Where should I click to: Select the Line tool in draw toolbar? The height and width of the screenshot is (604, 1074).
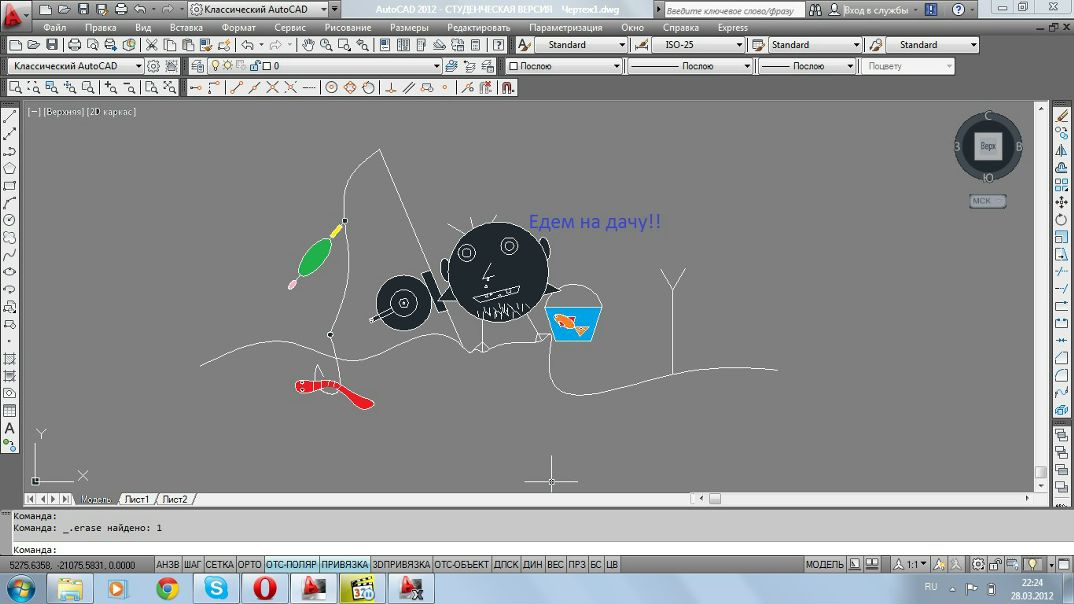coord(10,116)
